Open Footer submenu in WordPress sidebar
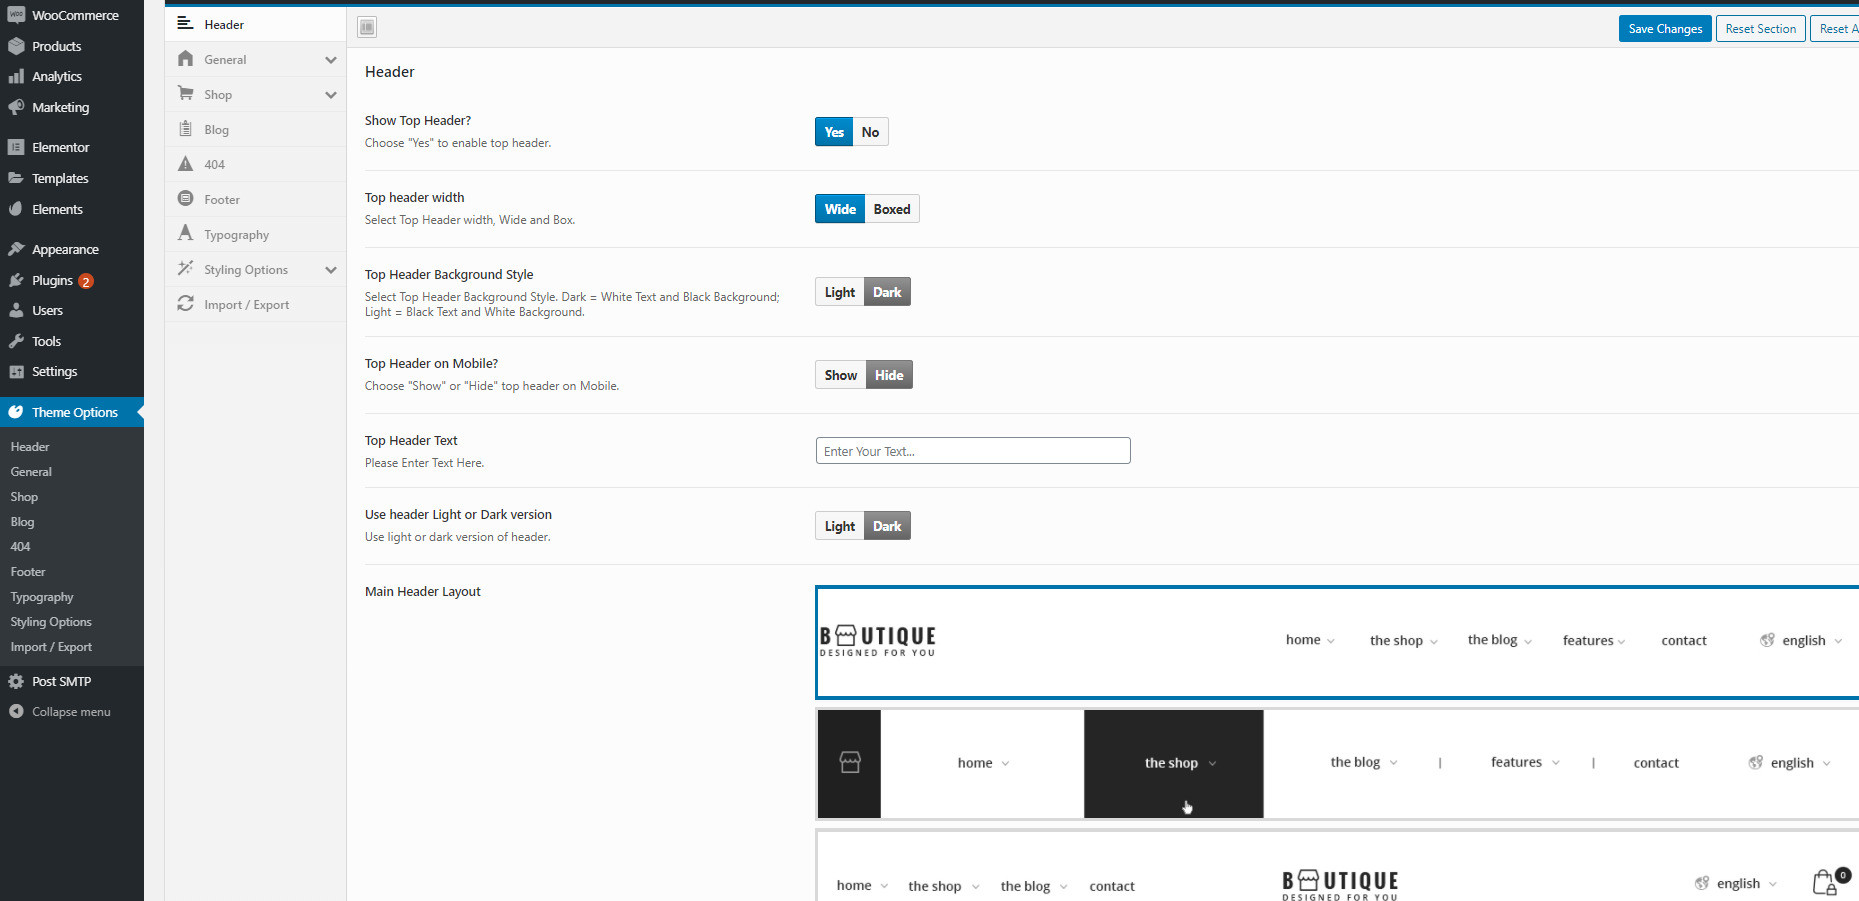Screen dimensions: 1859x901 coord(28,572)
